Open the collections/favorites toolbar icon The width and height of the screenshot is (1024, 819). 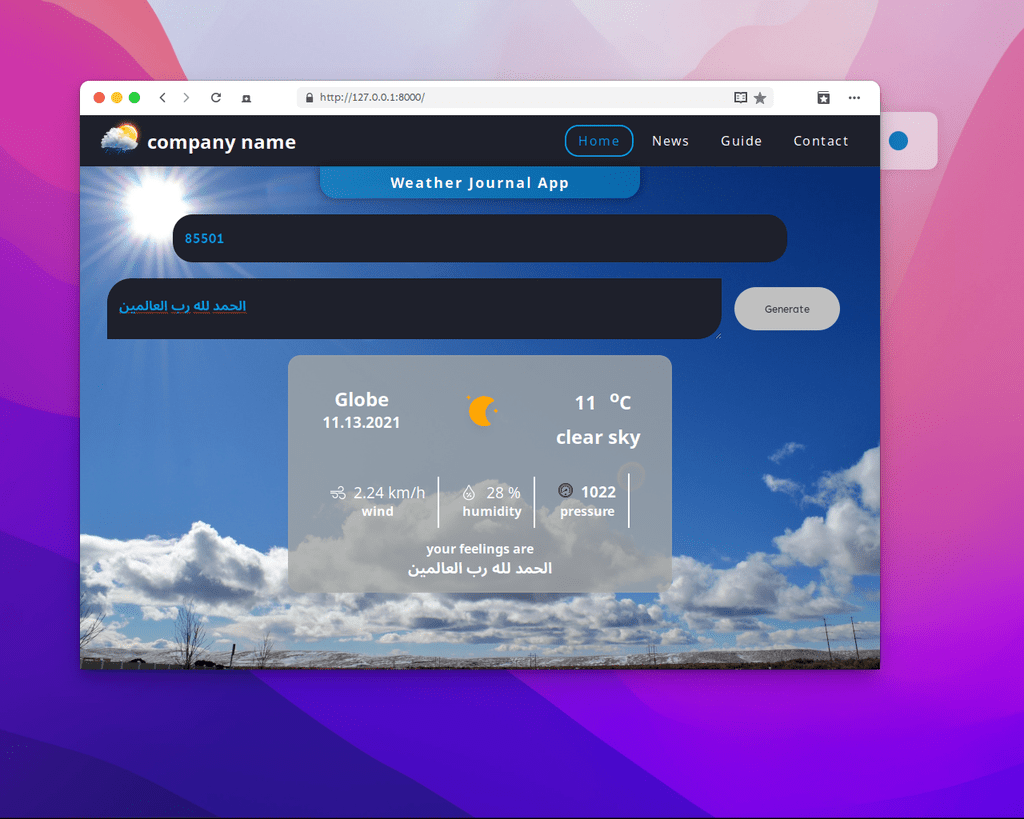(824, 97)
